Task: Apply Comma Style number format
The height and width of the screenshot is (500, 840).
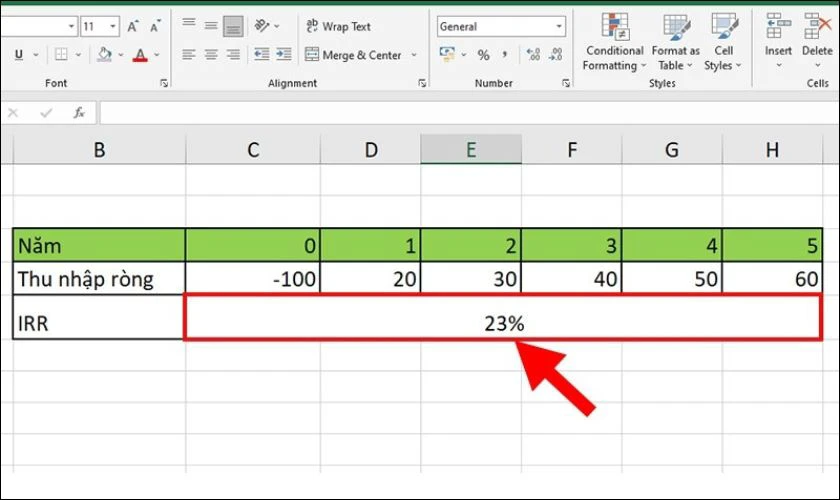Action: [505, 55]
